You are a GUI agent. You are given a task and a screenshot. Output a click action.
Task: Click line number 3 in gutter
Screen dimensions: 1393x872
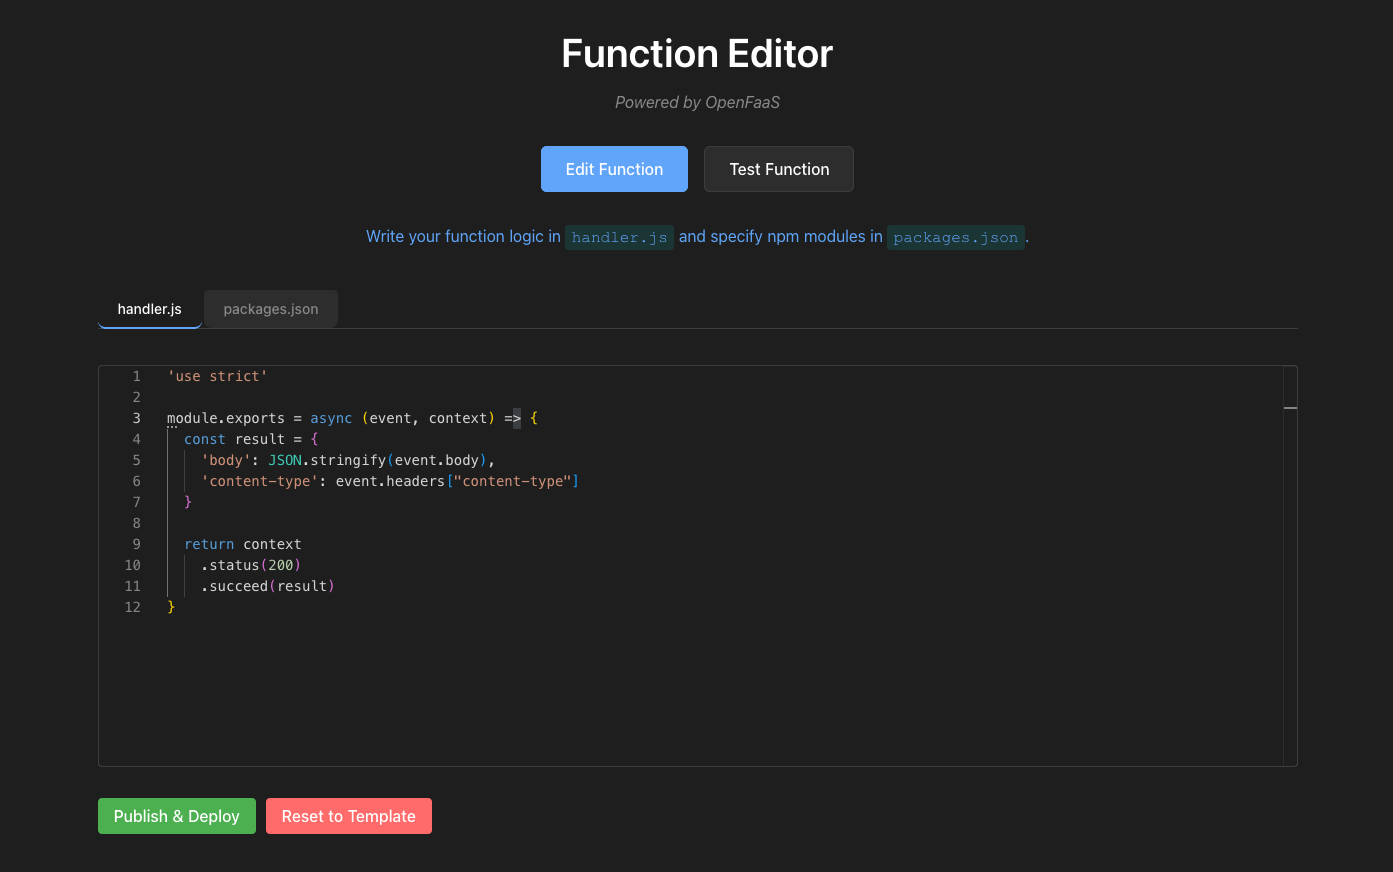[137, 418]
